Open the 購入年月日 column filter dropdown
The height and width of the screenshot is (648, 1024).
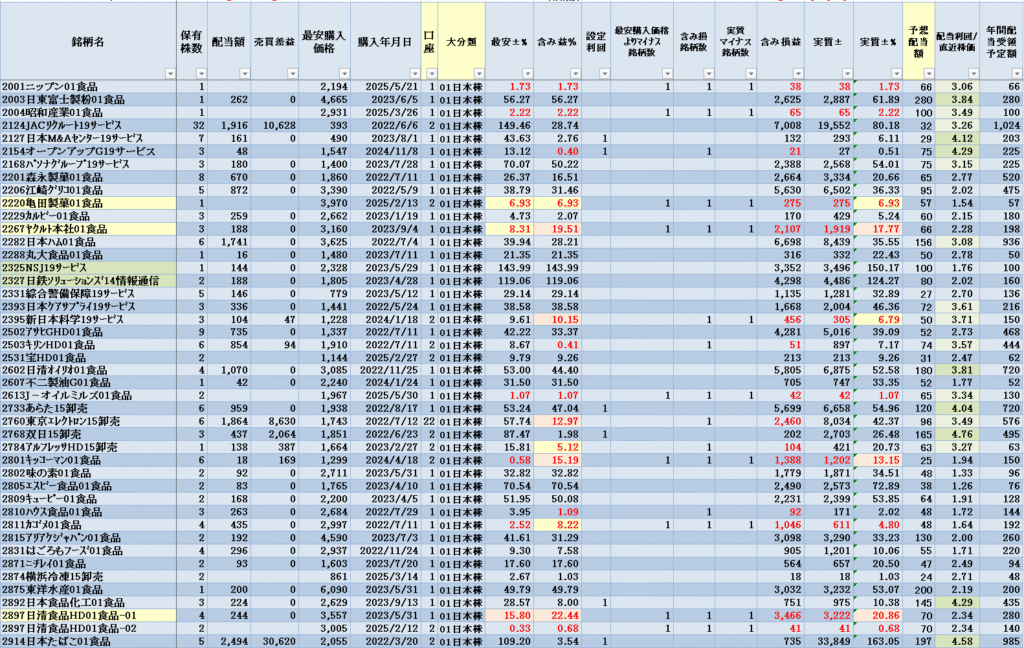415,74
